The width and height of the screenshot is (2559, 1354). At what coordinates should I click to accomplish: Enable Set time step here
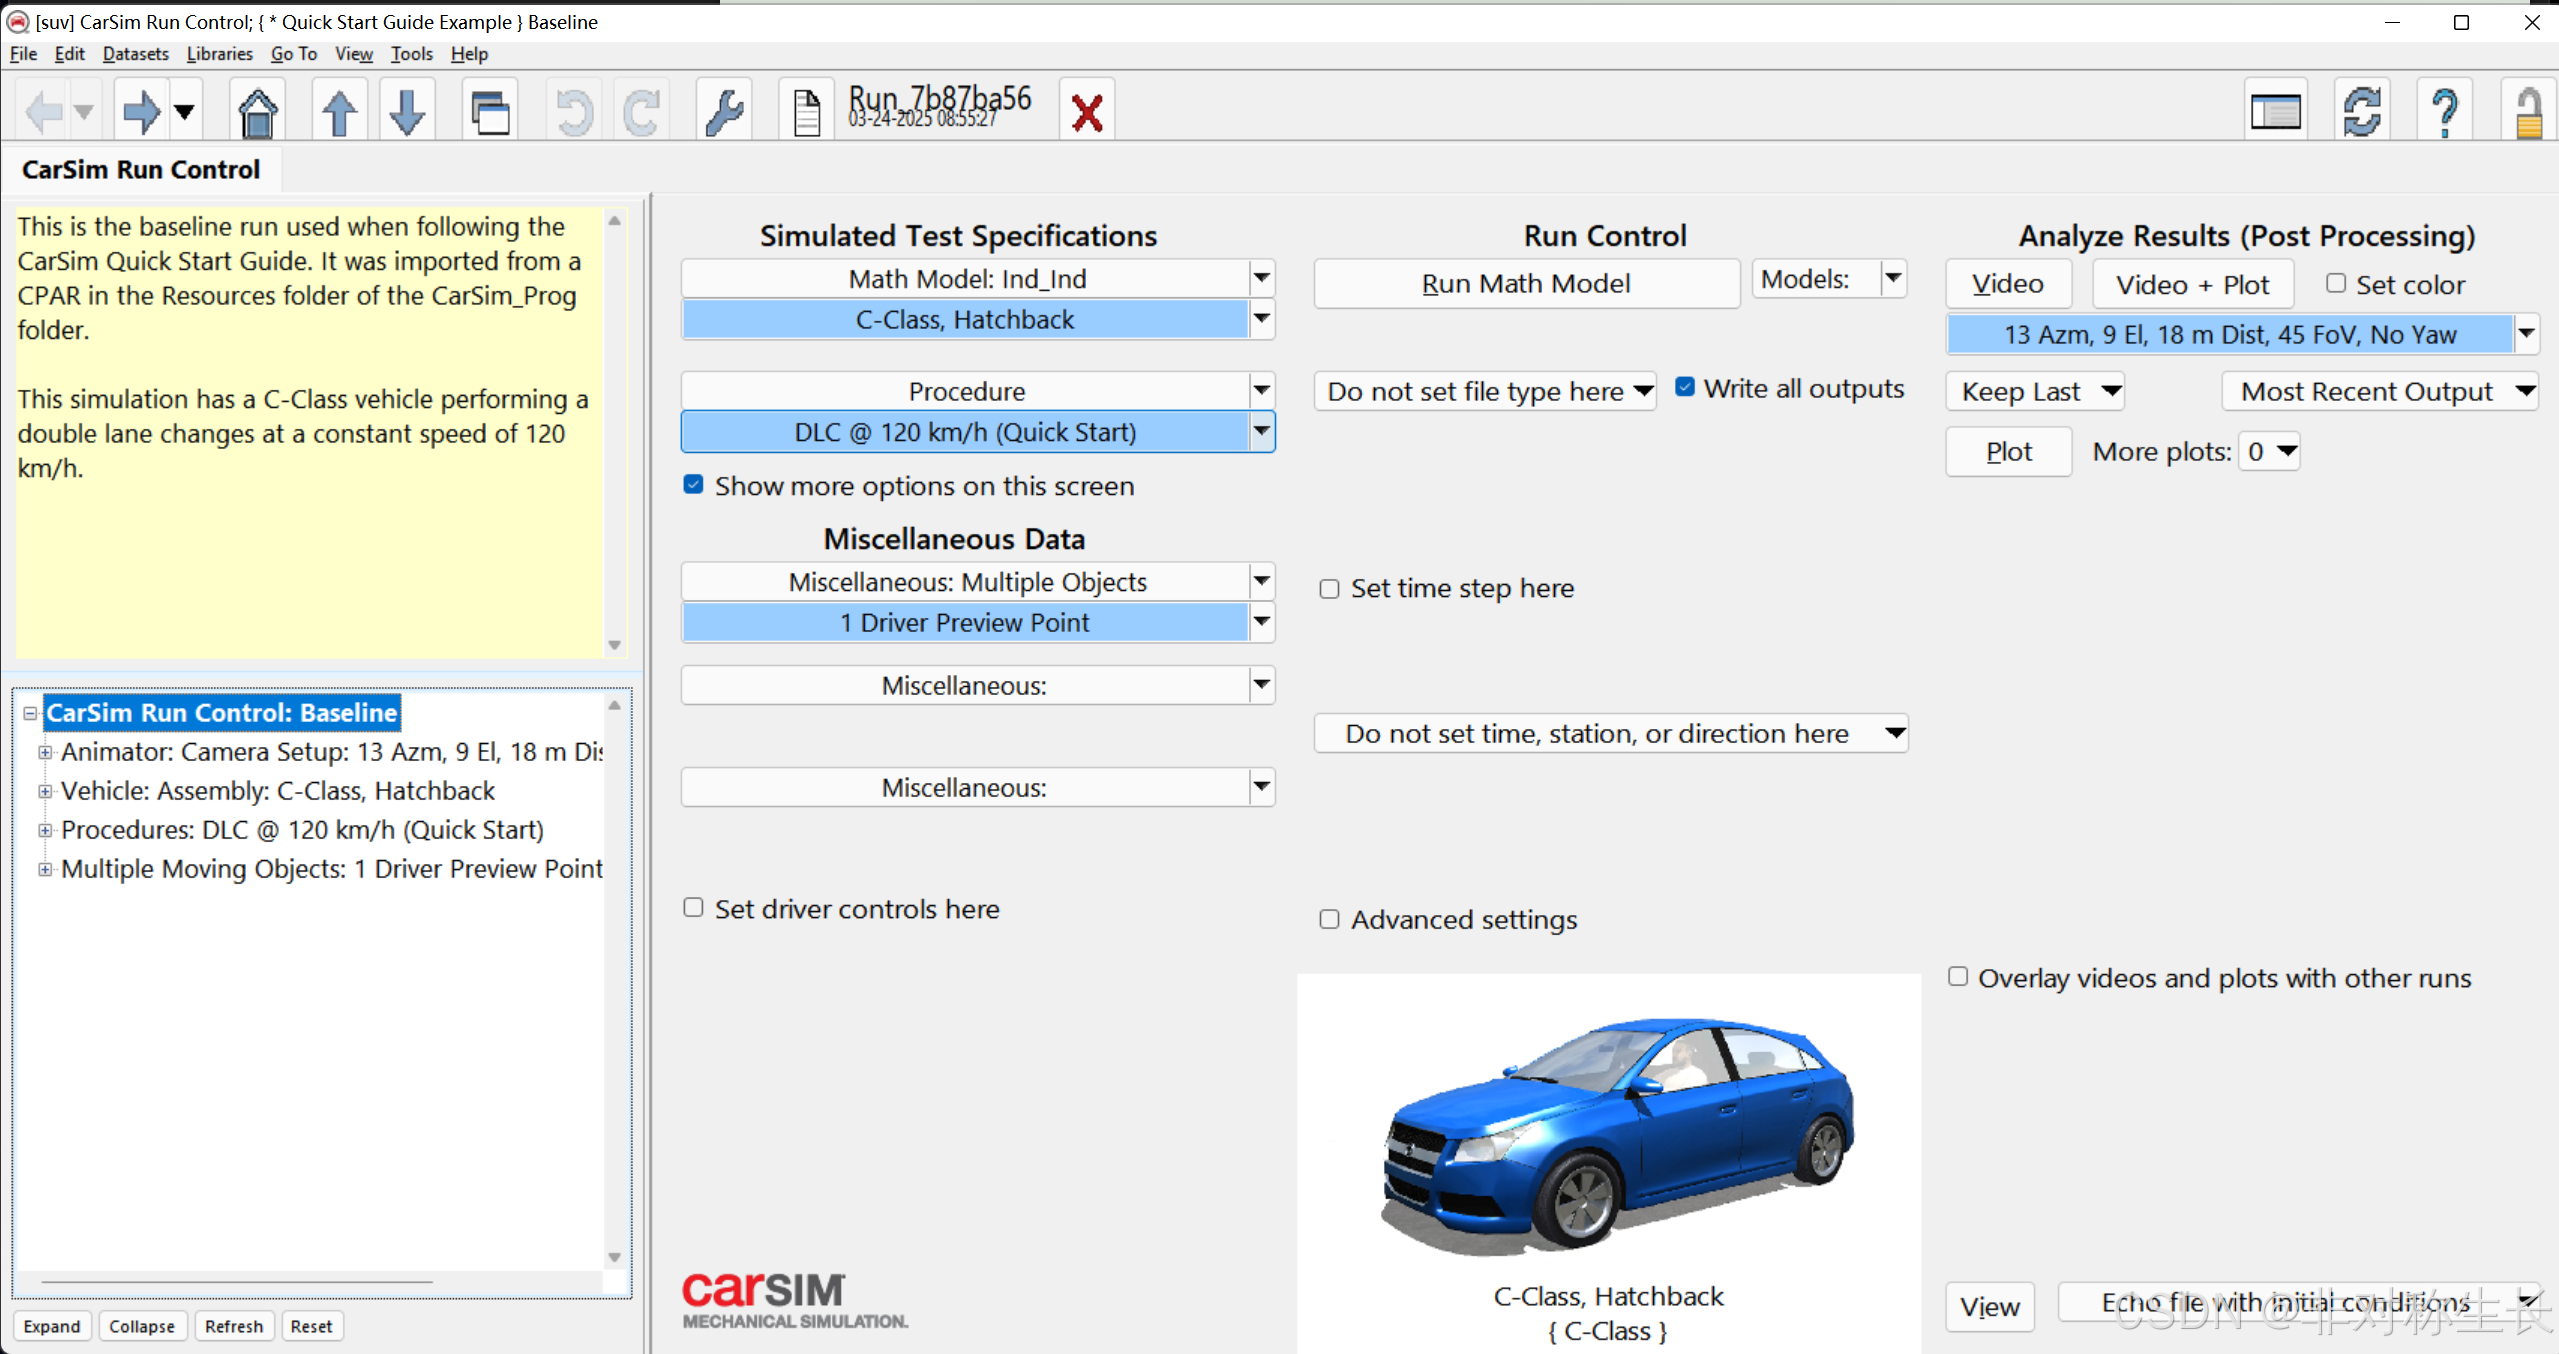pyautogui.click(x=1329, y=589)
